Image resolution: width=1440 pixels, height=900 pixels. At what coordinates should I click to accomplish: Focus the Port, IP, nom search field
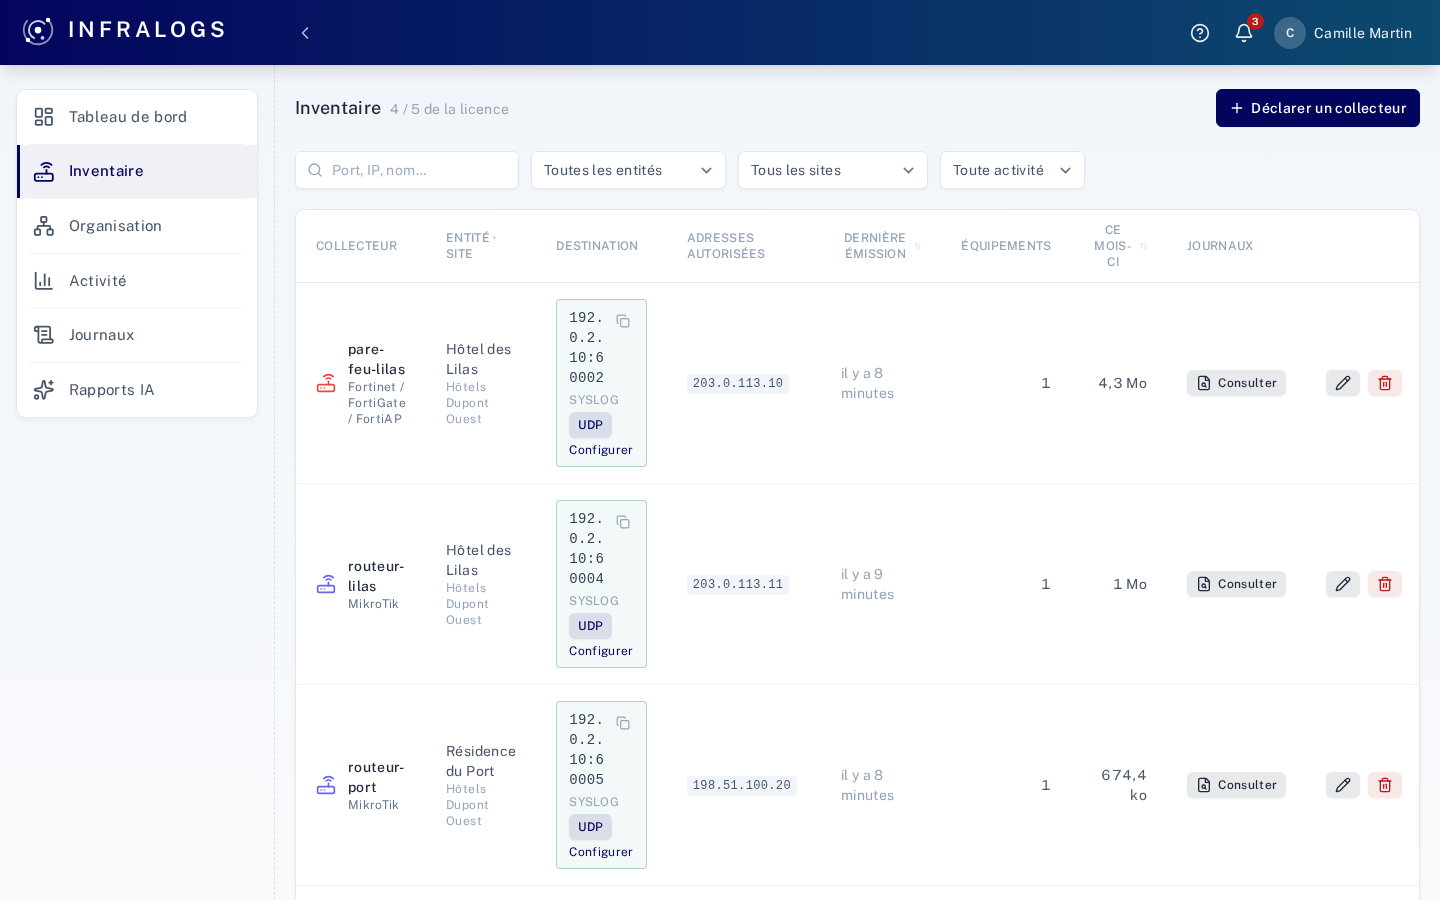(407, 170)
